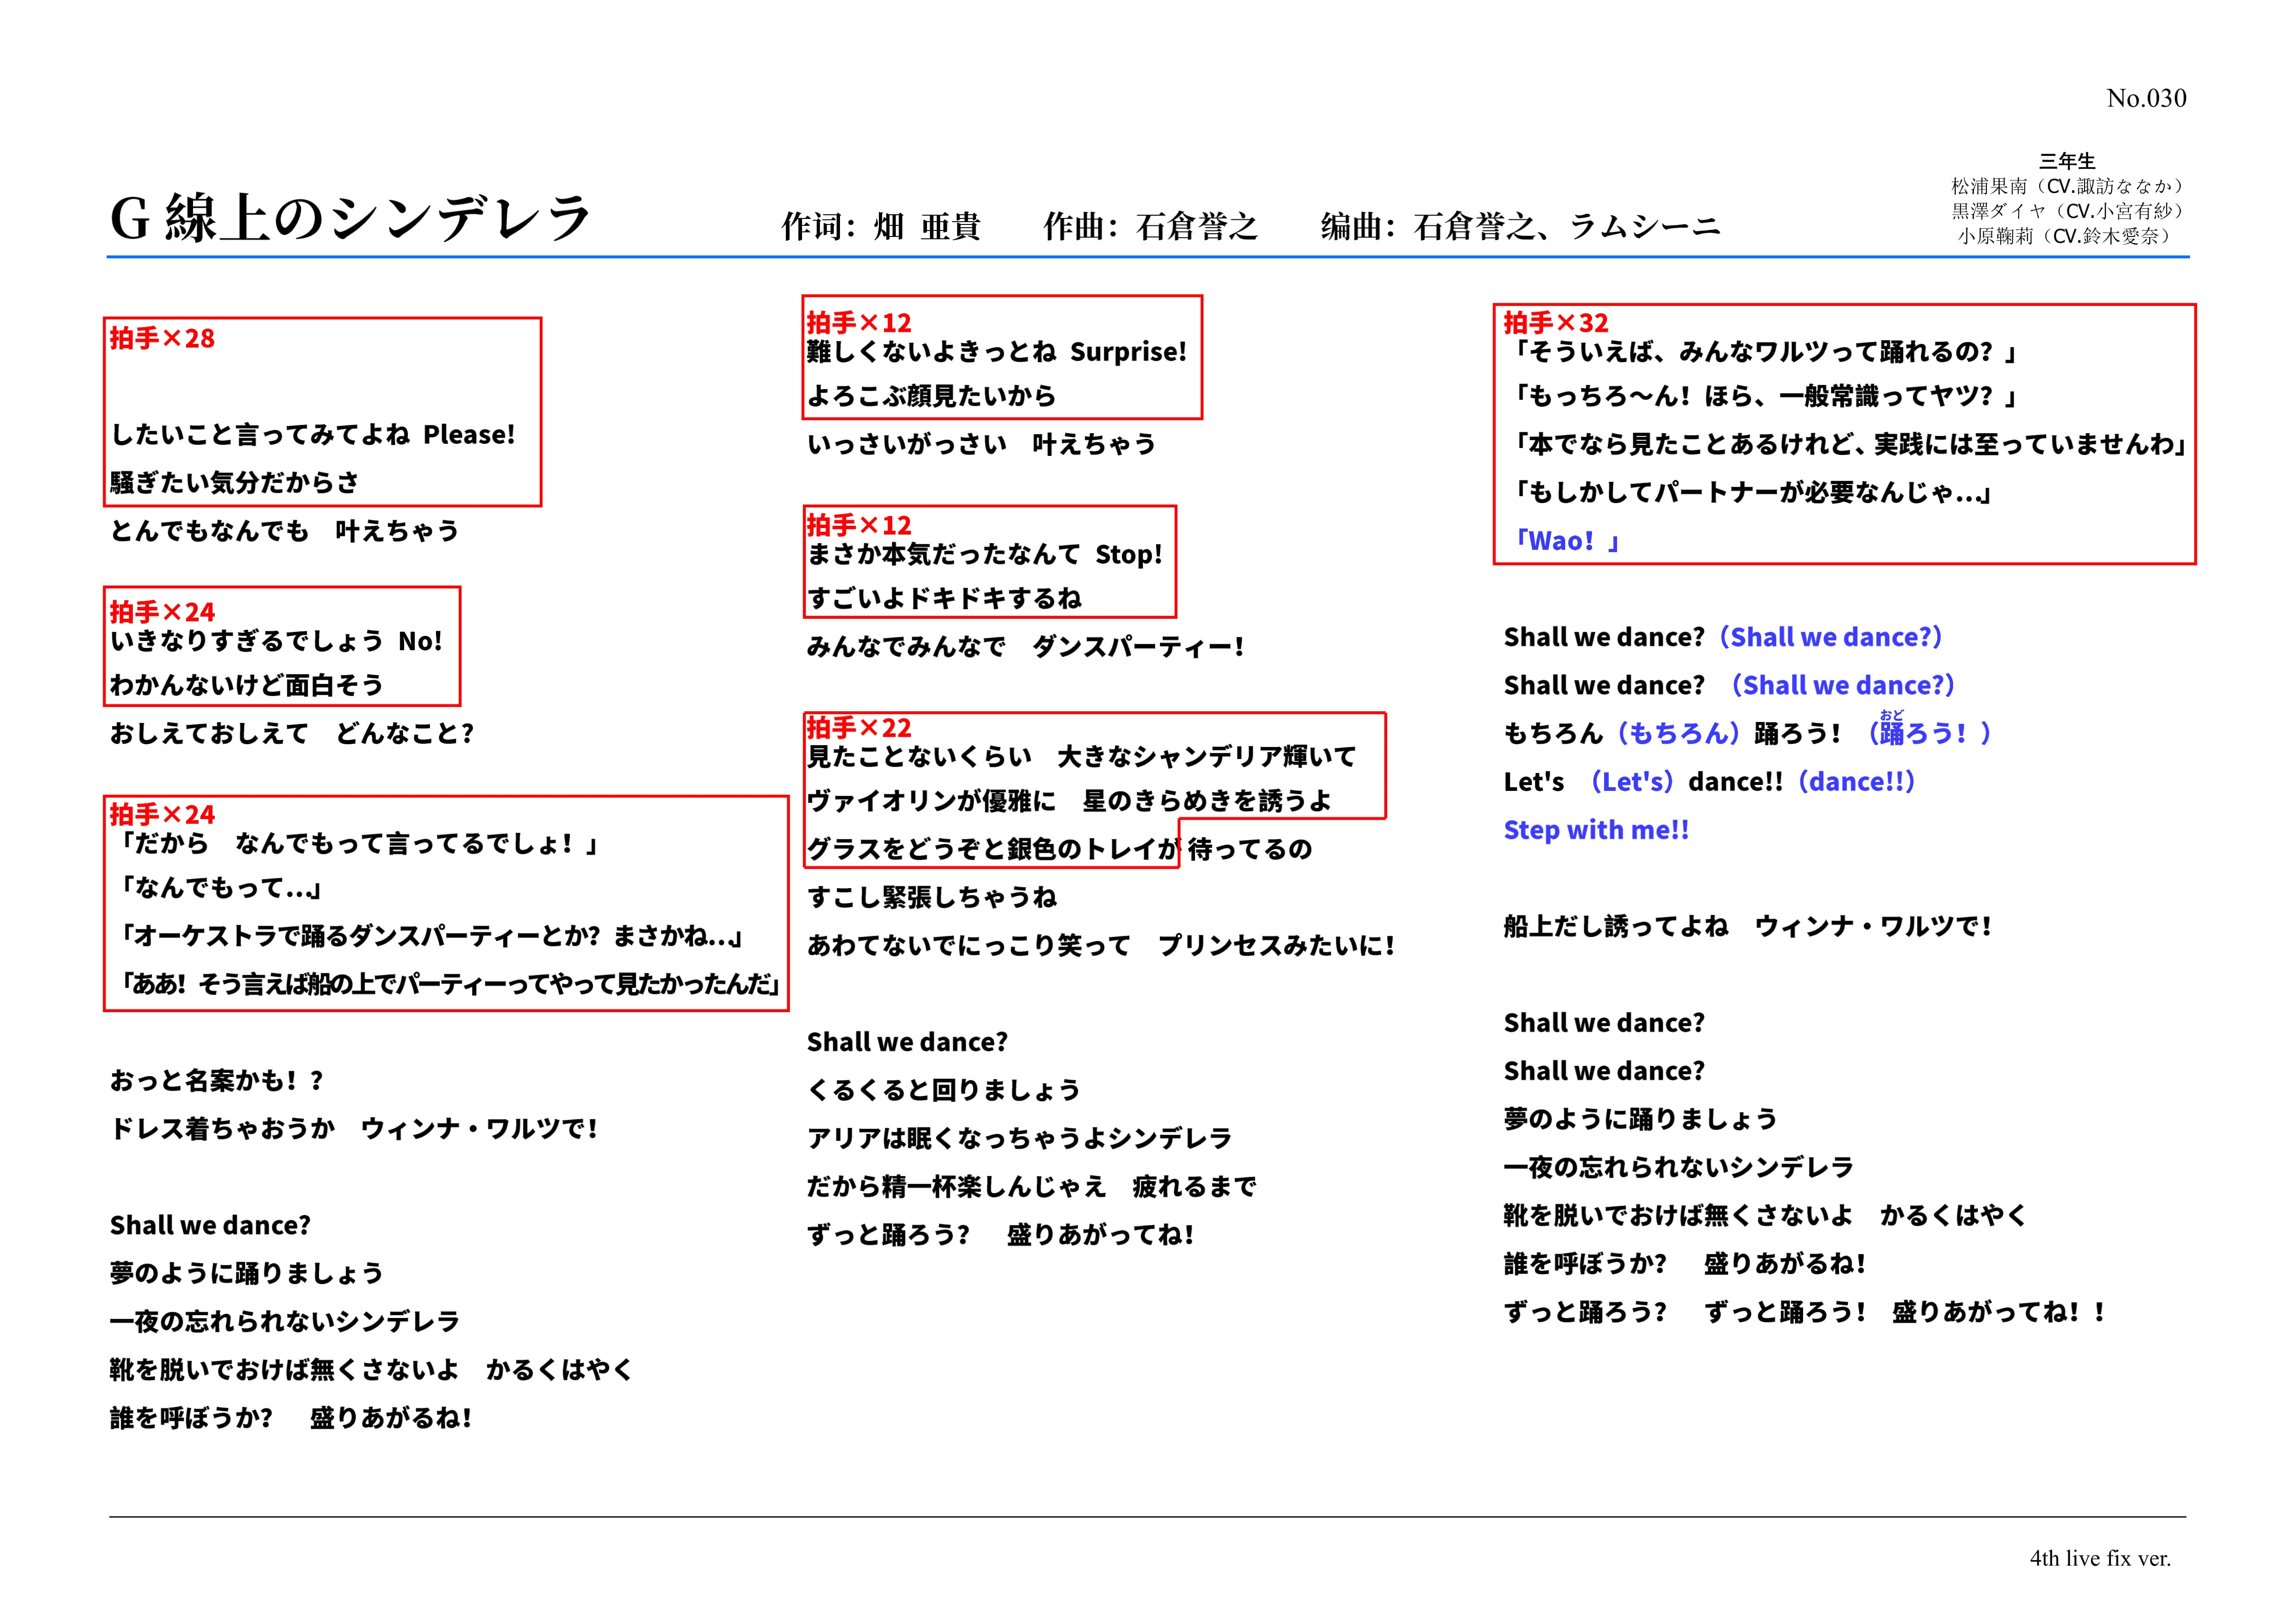The width and height of the screenshot is (2296, 1623).
Task: Click the line いきなりすぎるでしょう No!
Action: point(276,641)
